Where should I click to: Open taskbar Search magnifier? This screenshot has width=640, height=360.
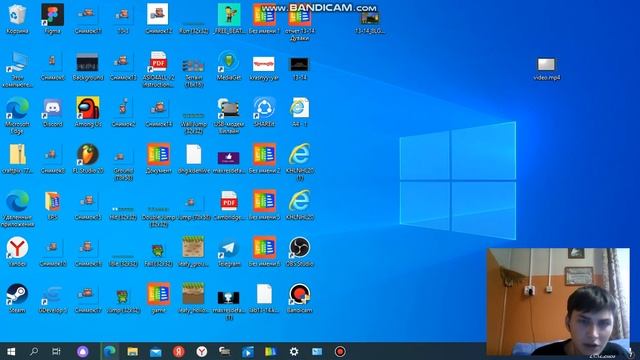click(34, 351)
